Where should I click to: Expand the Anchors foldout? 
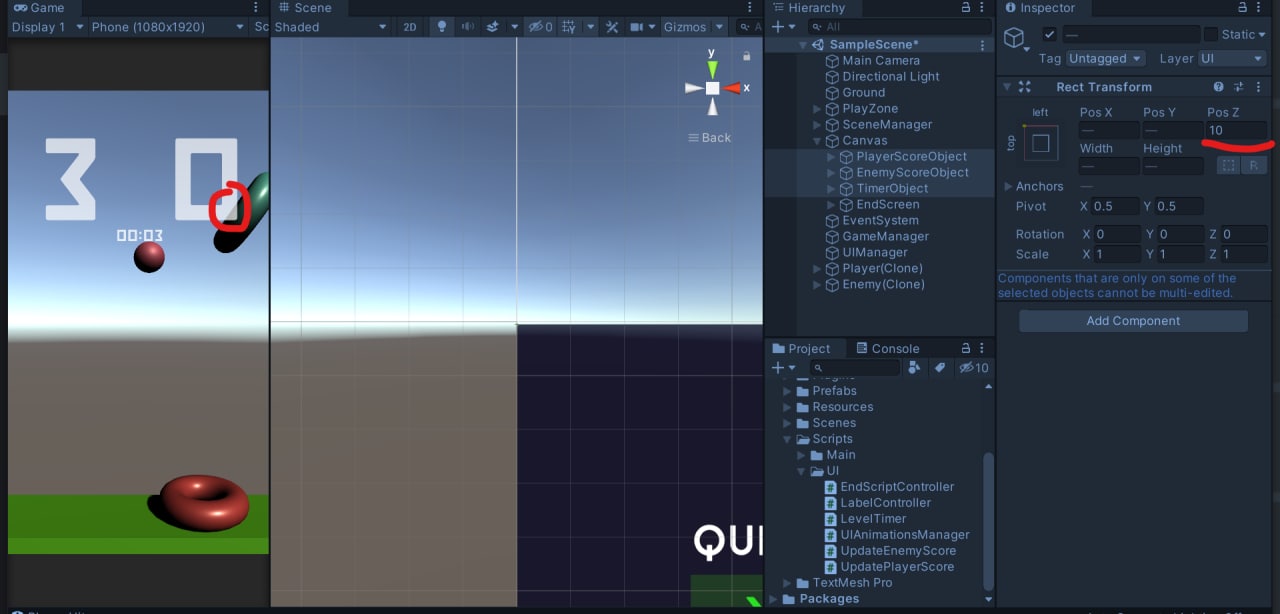[x=1008, y=186]
